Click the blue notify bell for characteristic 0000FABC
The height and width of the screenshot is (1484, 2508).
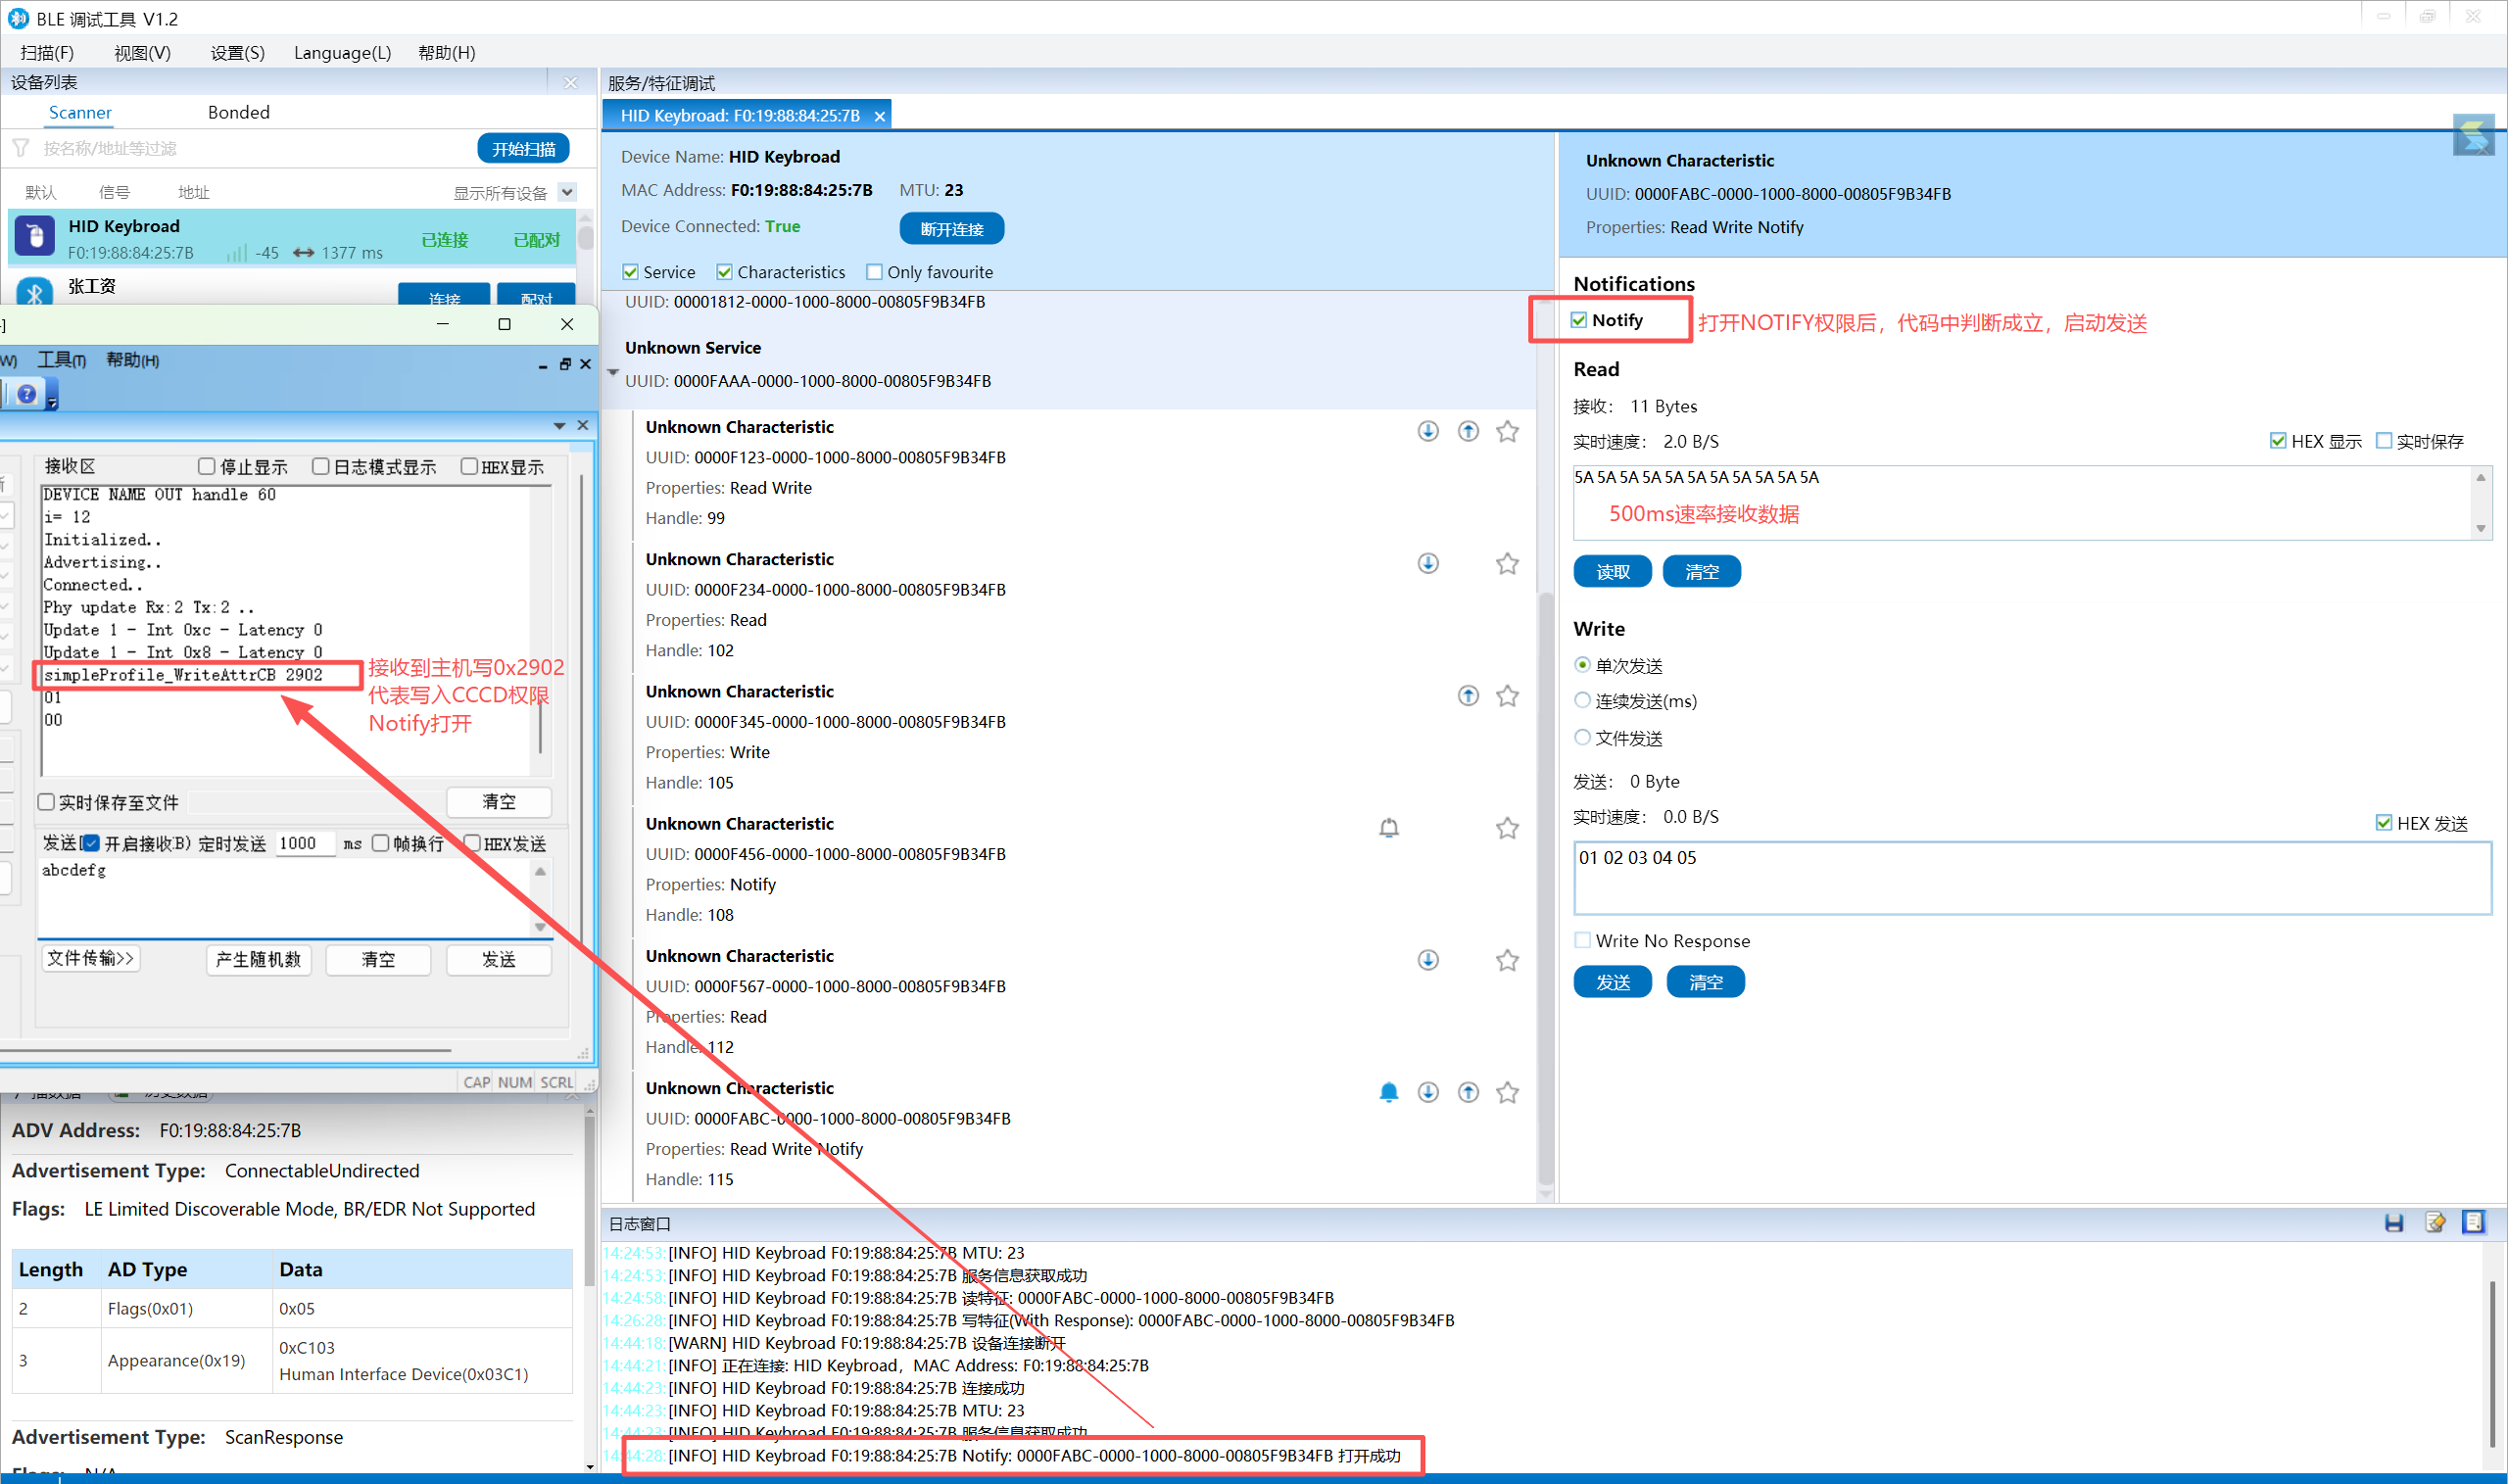pyautogui.click(x=1388, y=1092)
